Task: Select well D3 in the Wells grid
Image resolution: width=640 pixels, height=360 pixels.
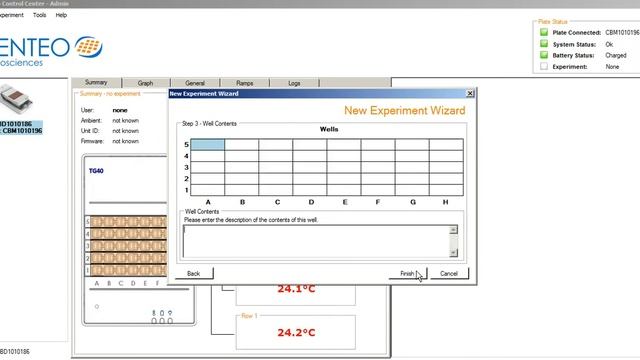Action: [310, 167]
